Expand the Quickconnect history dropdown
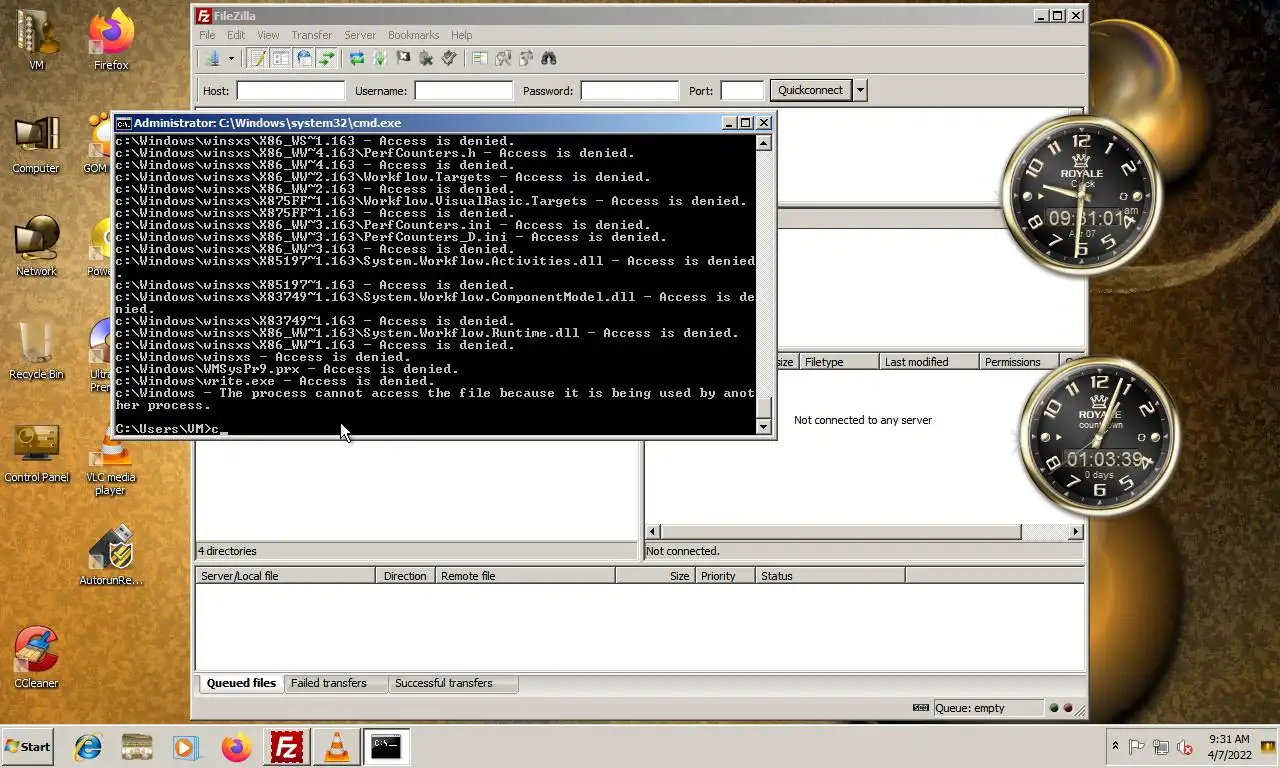The height and width of the screenshot is (768, 1280). 860,90
